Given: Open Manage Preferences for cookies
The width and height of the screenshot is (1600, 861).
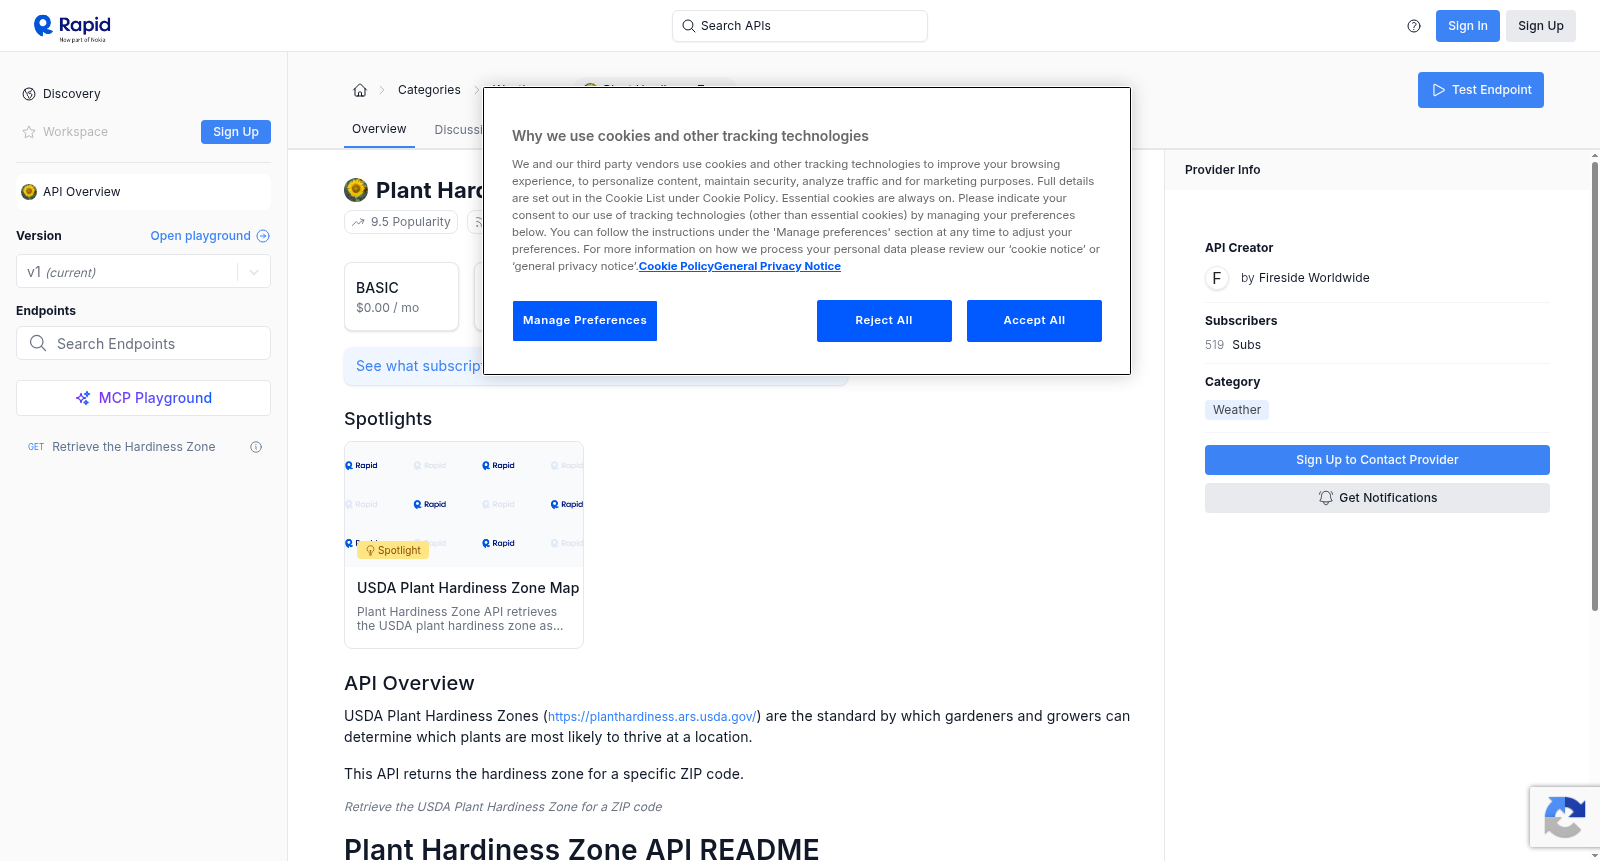Looking at the screenshot, I should (585, 321).
